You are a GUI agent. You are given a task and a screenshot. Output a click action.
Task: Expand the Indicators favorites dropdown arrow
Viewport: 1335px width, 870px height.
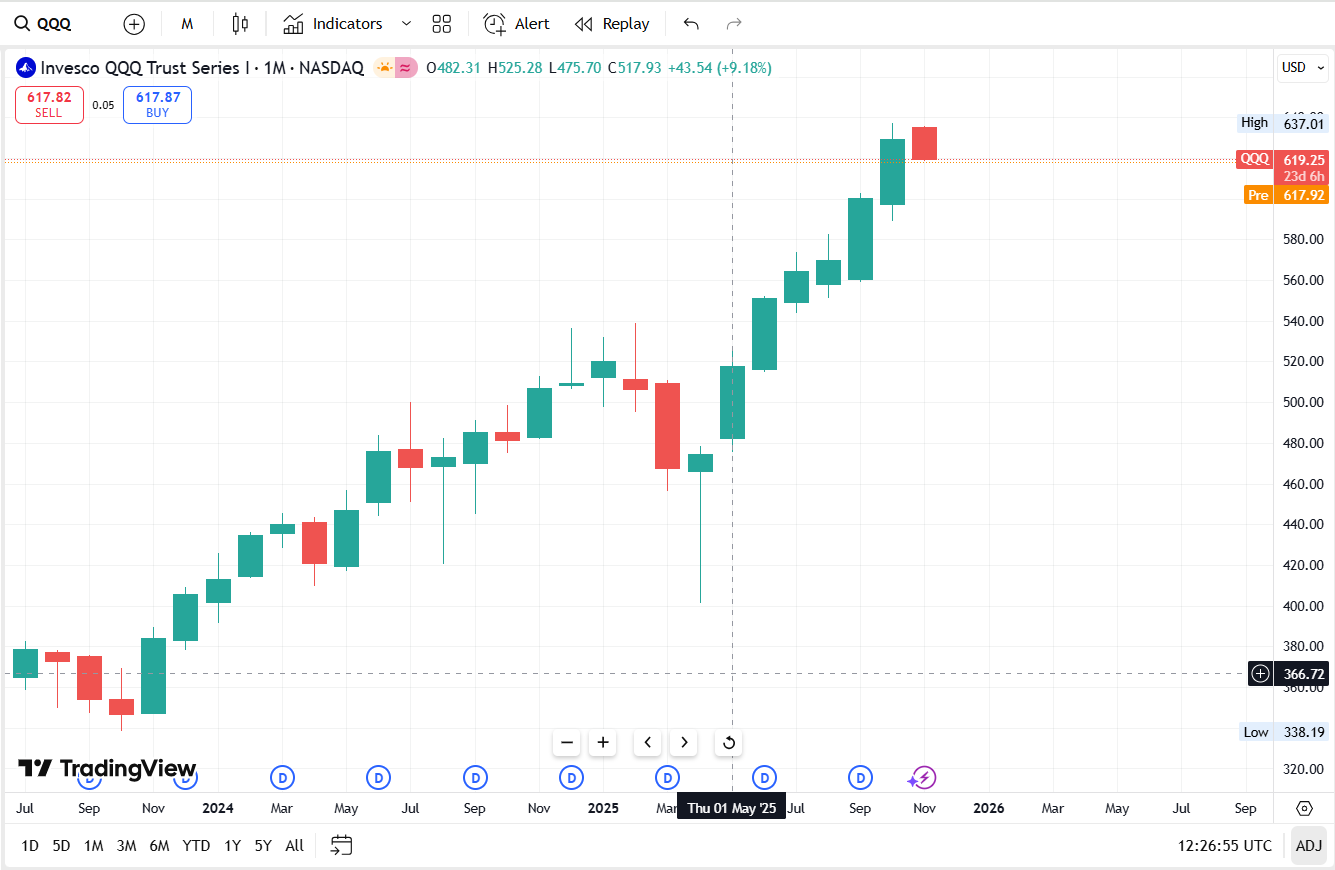(x=406, y=24)
